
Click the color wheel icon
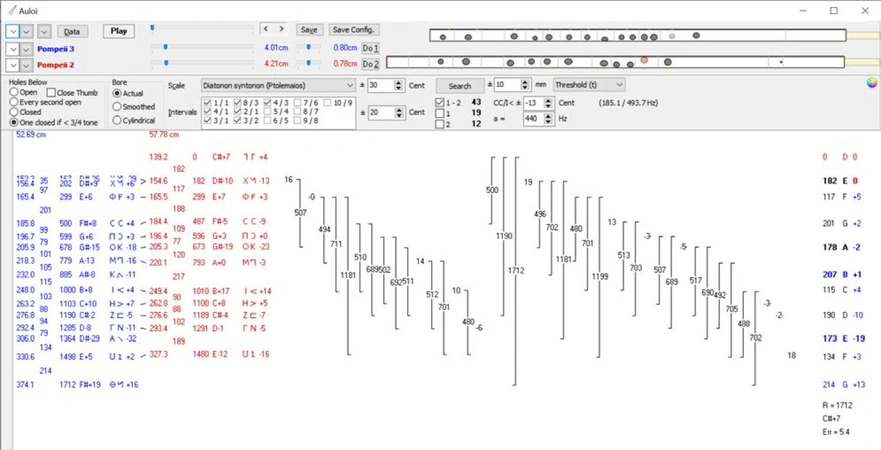coord(871,83)
